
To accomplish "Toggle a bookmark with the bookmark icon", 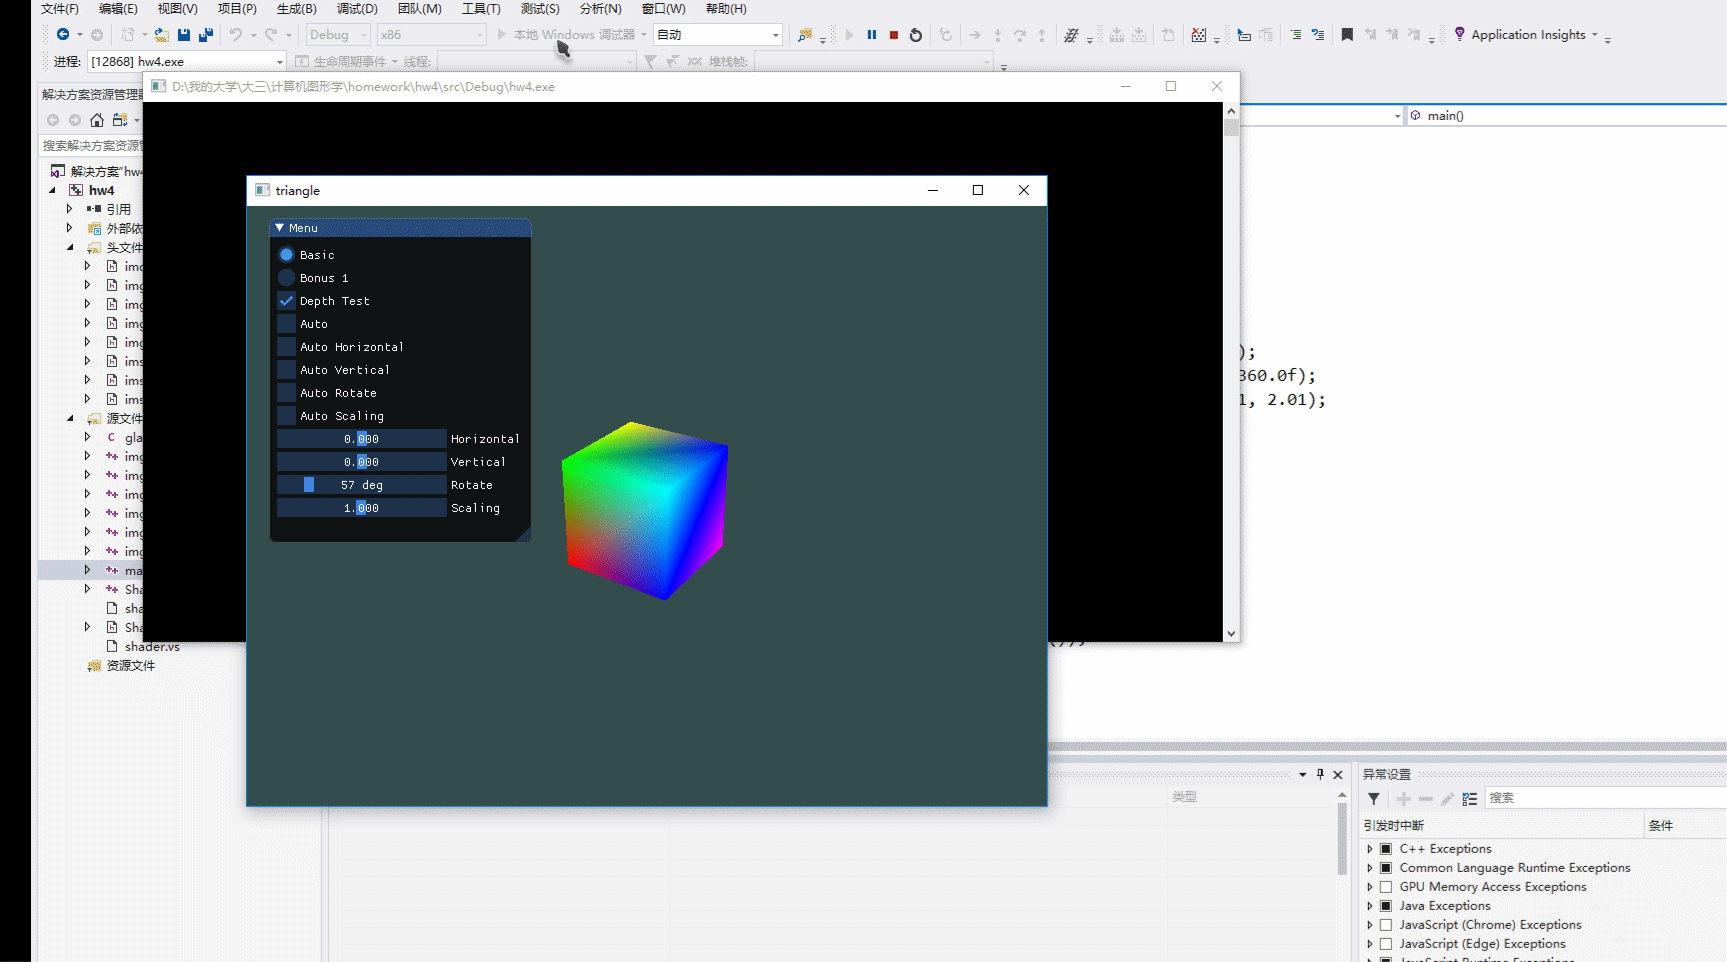I will click(x=1347, y=35).
